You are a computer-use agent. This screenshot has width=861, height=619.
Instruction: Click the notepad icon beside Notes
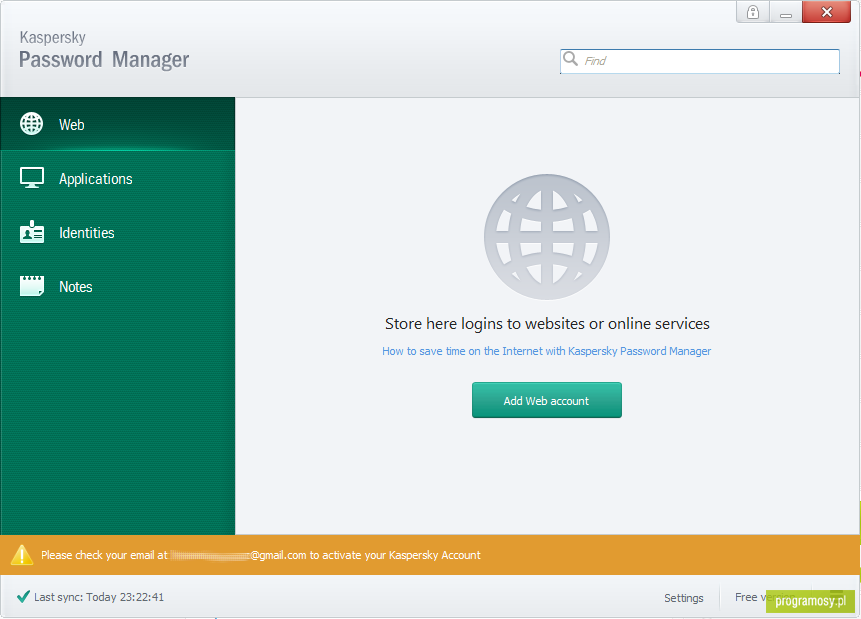click(32, 286)
